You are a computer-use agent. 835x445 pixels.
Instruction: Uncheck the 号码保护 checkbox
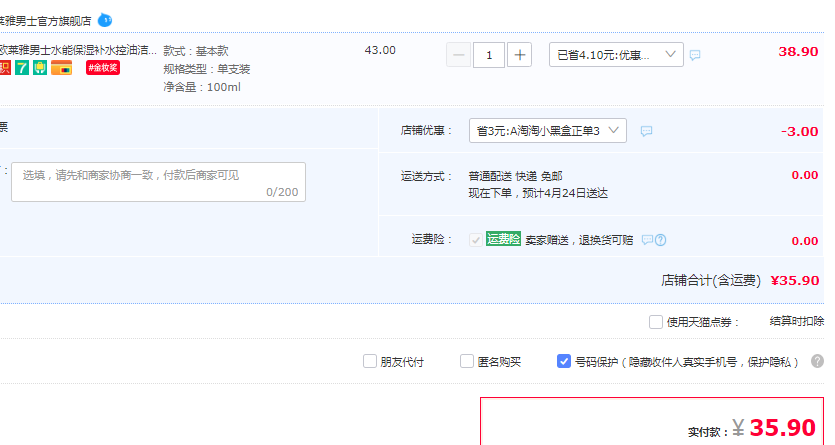pyautogui.click(x=563, y=361)
